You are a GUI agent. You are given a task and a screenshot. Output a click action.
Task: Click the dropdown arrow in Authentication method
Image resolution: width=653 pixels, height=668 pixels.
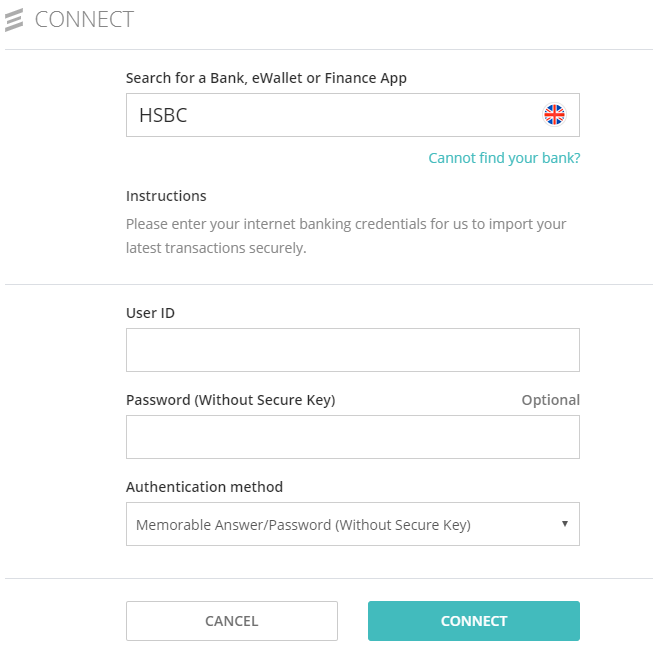pos(565,524)
